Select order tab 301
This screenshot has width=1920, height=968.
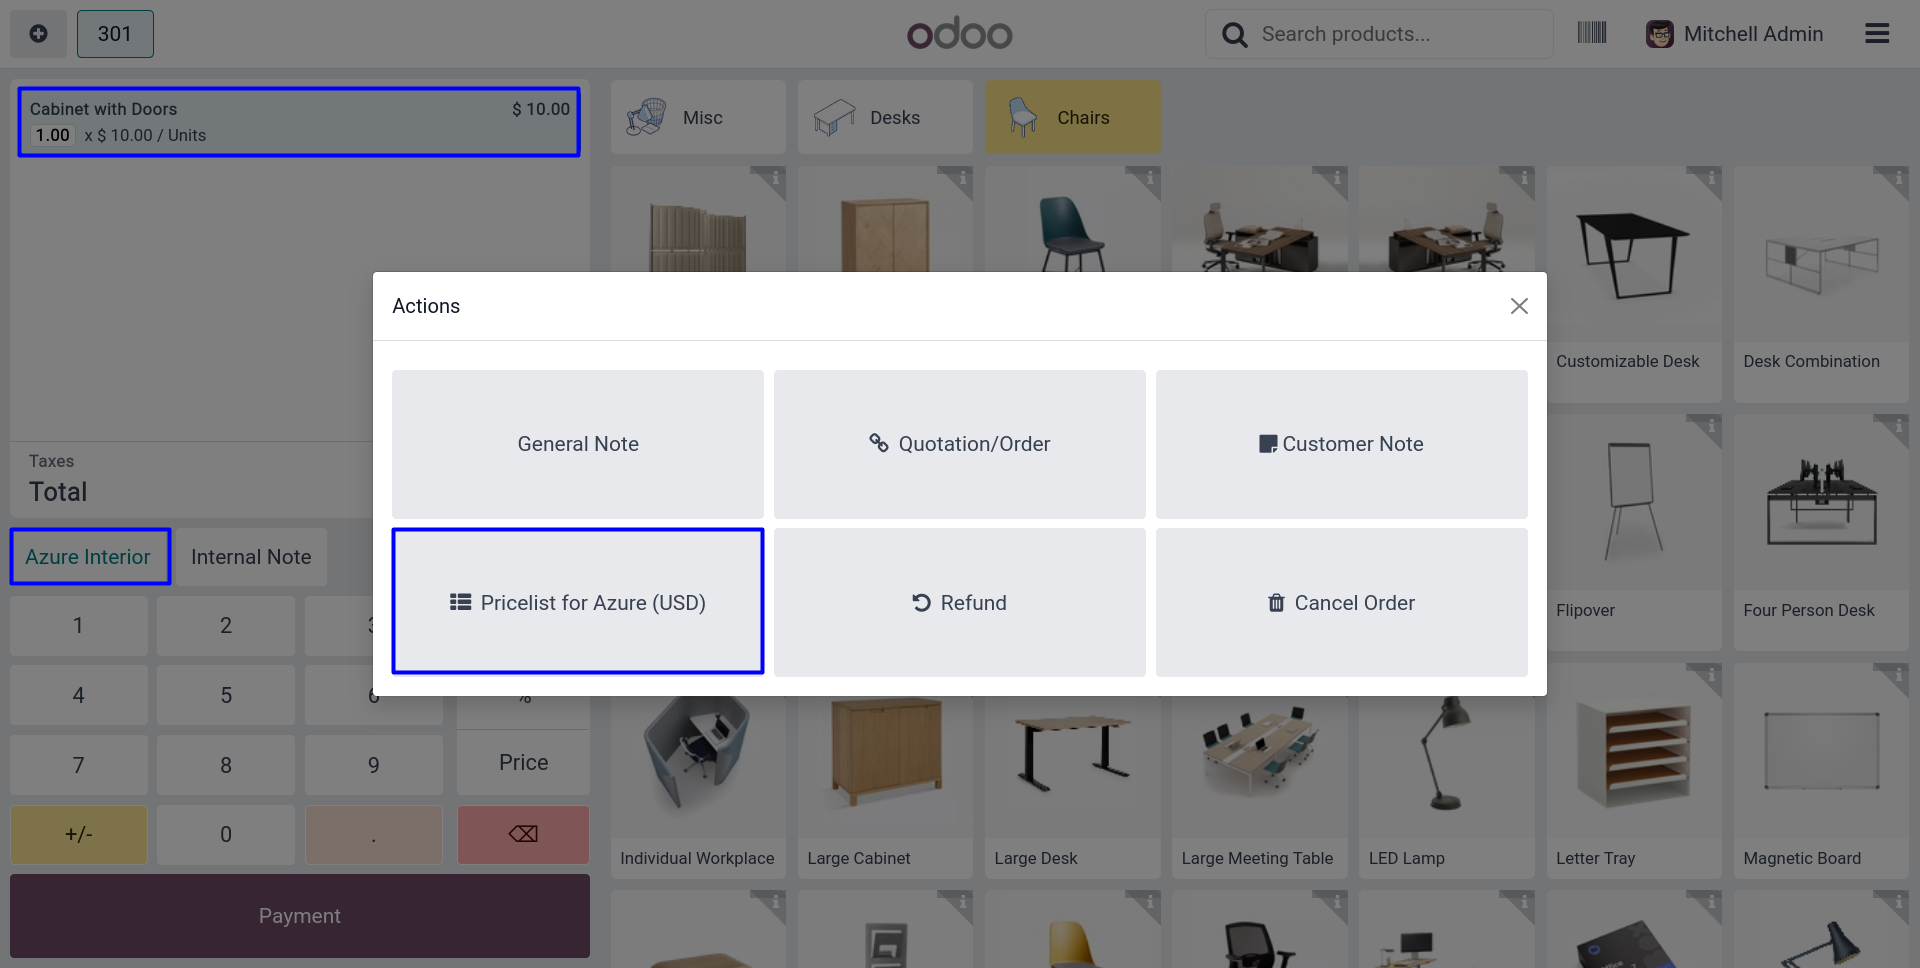[x=115, y=34]
